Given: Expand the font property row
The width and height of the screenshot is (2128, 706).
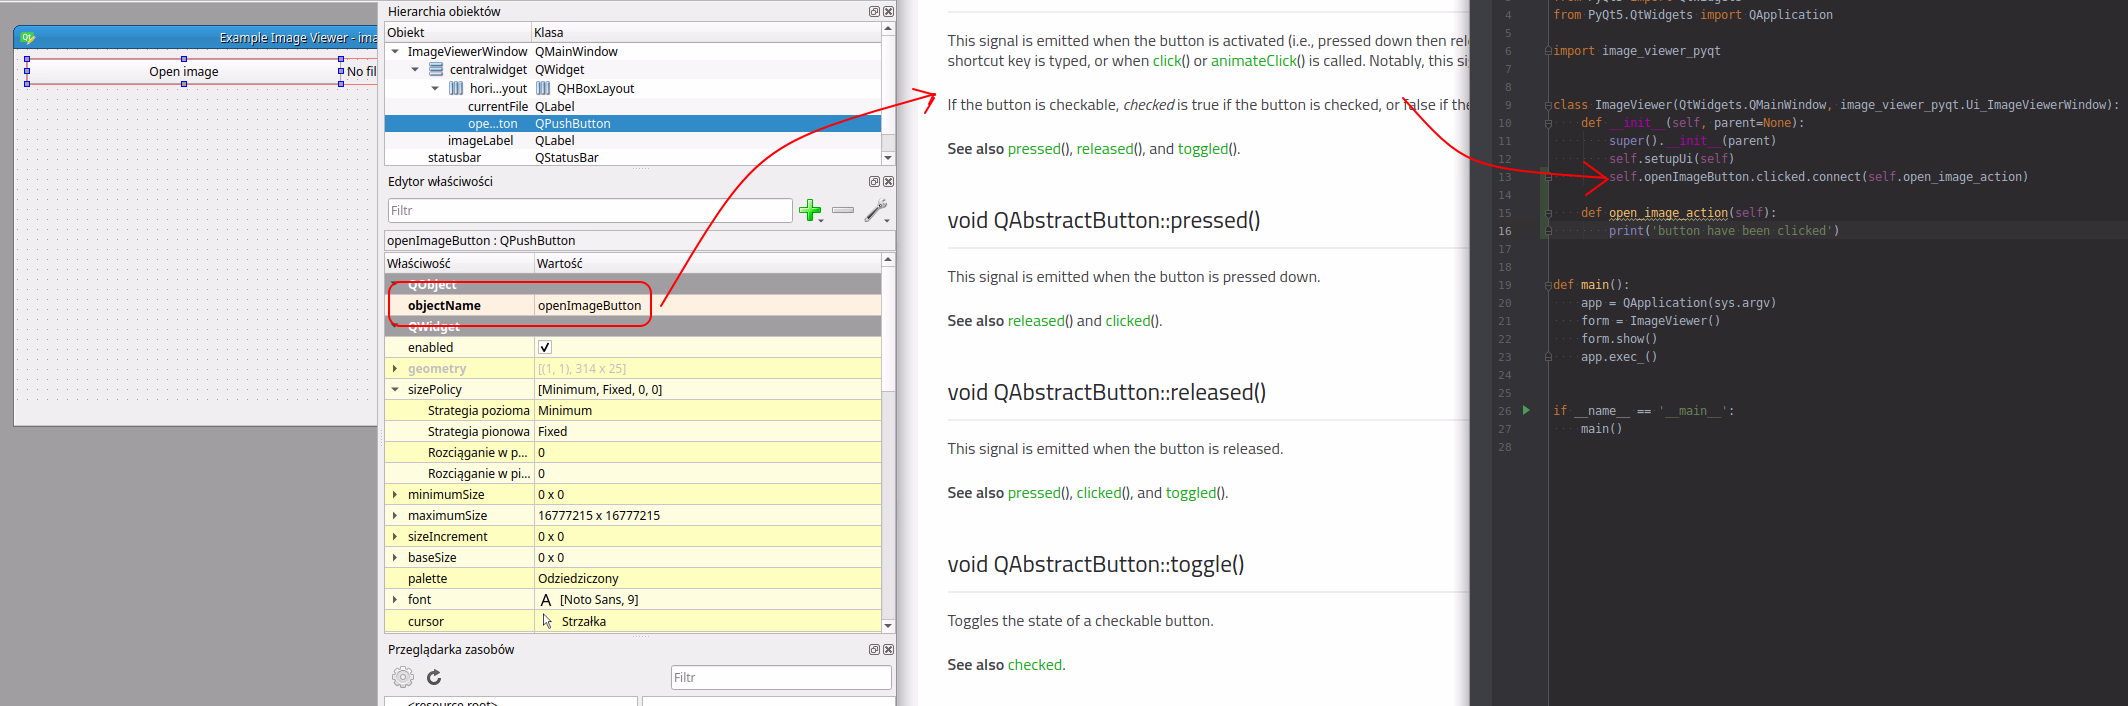Looking at the screenshot, I should [x=395, y=599].
